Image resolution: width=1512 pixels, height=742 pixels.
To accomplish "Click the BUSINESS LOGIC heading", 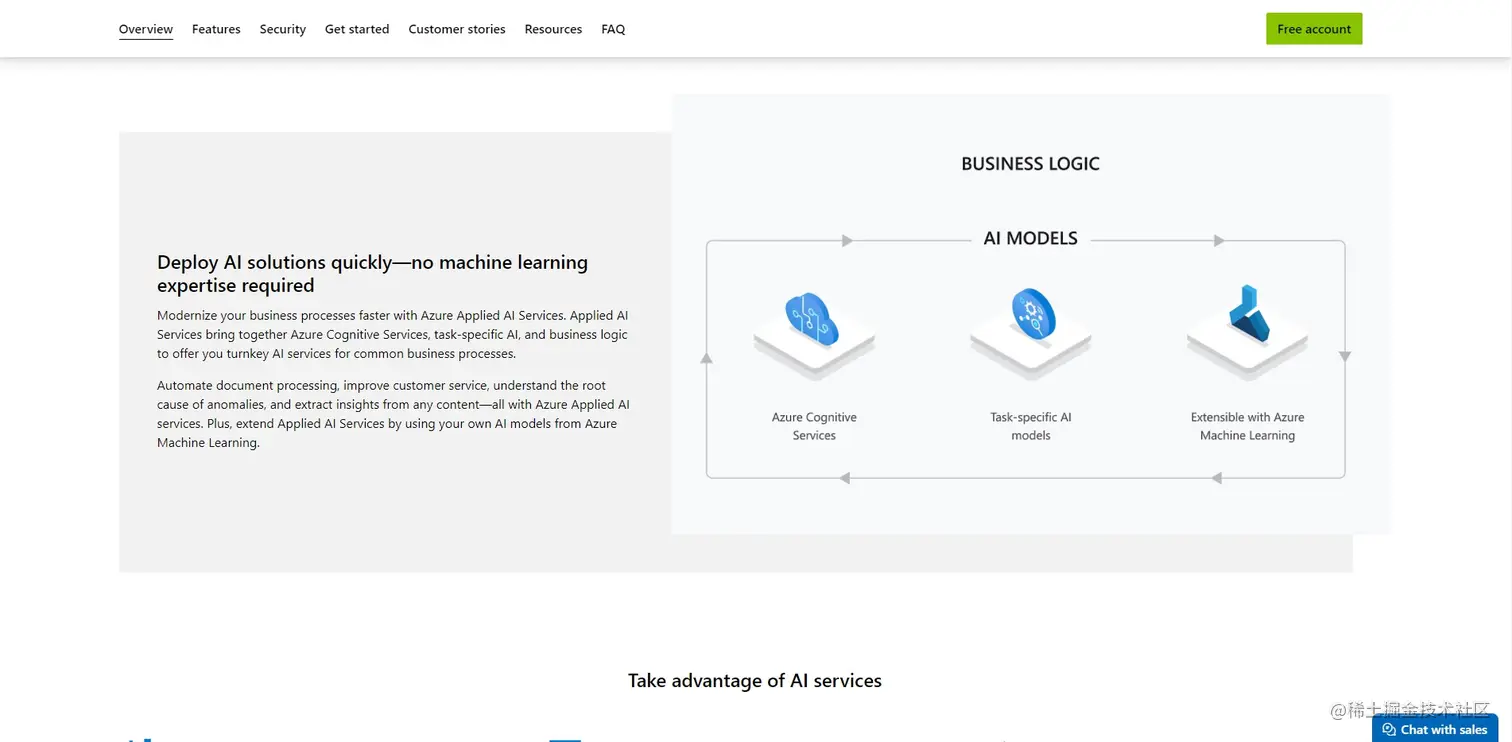I will [1030, 164].
